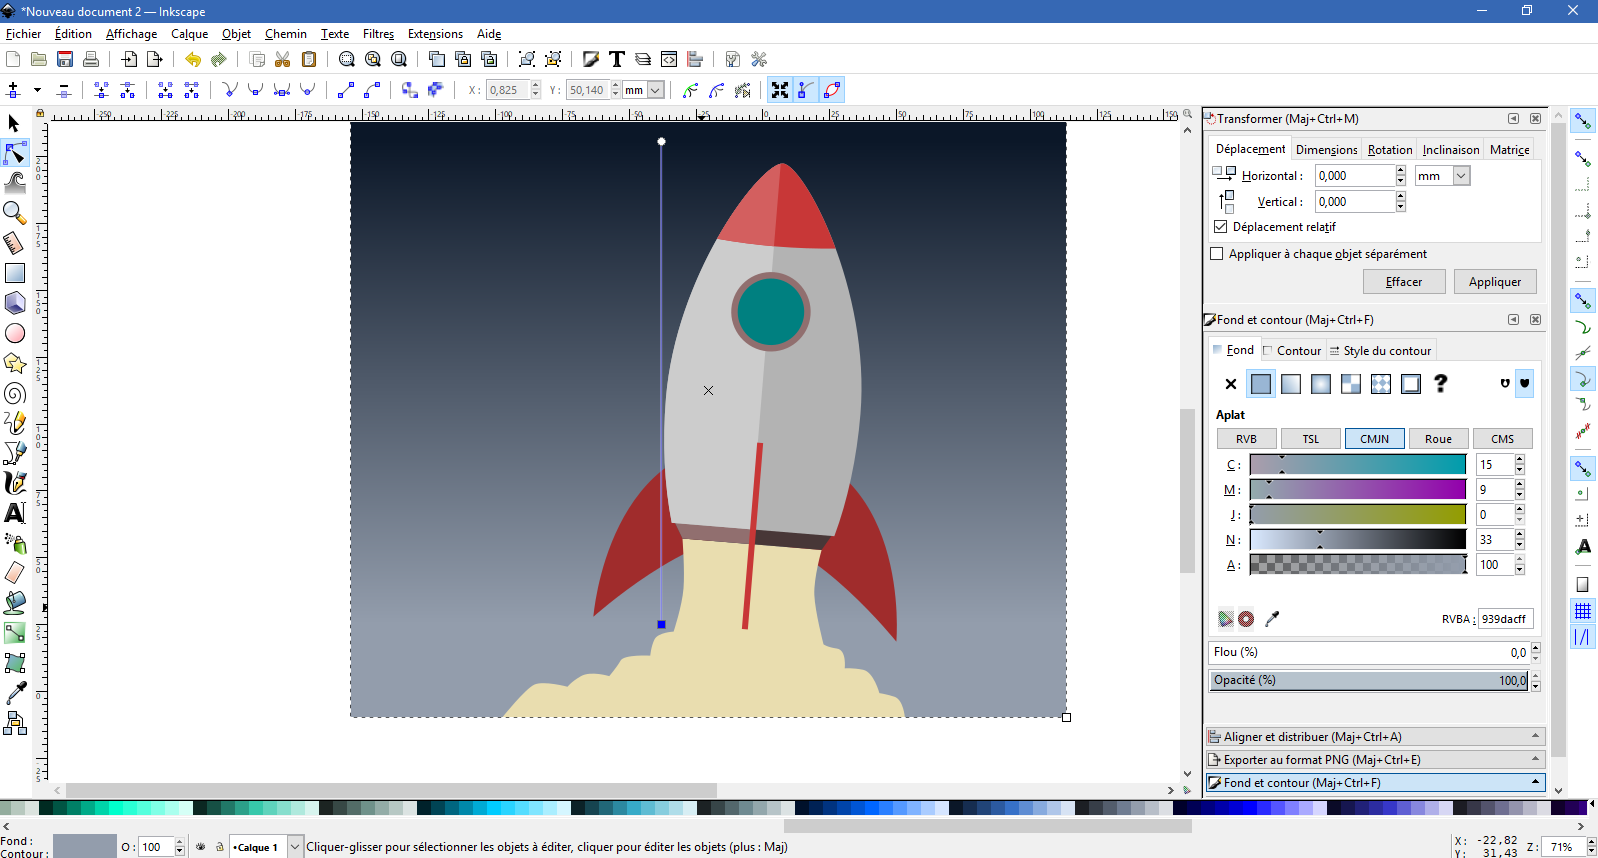Image resolution: width=1598 pixels, height=858 pixels.
Task: Choose linear gradient fill type
Action: [1291, 384]
